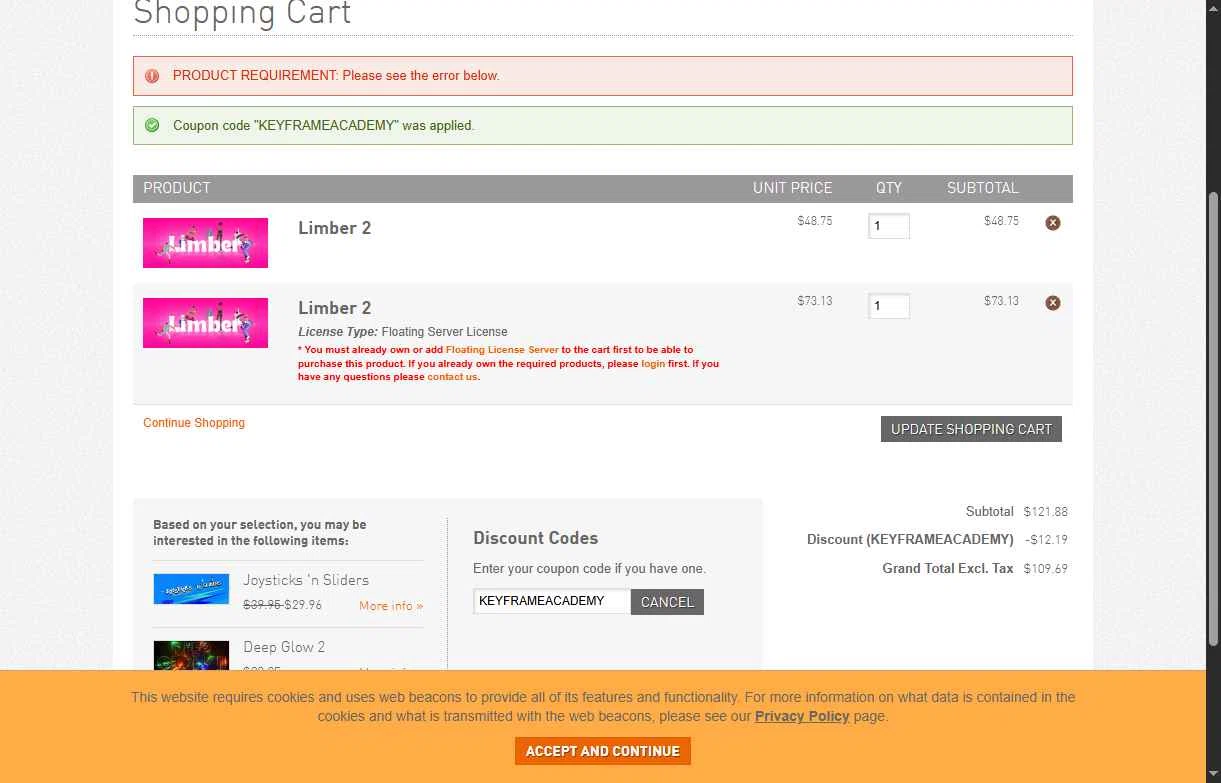
Task: Click the Subtotal value $121.88
Action: point(1046,511)
